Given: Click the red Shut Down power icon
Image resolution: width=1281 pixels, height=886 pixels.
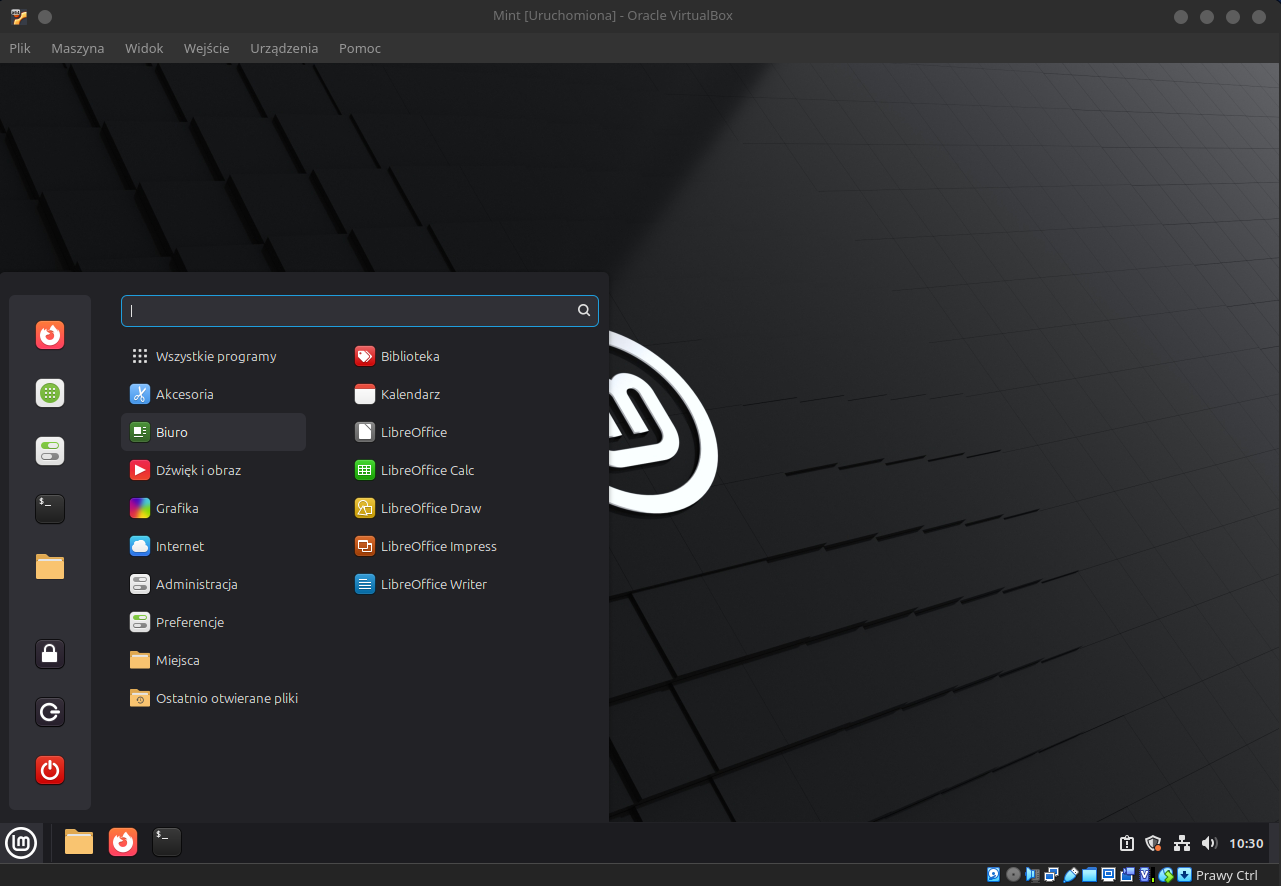Looking at the screenshot, I should (50, 770).
